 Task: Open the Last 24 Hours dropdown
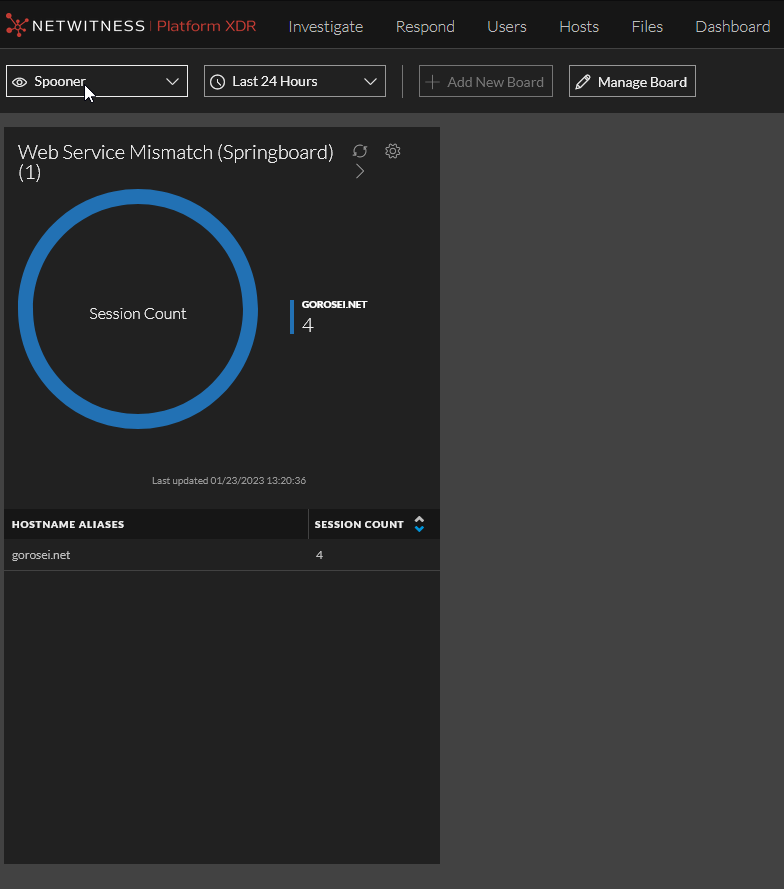tap(370, 82)
